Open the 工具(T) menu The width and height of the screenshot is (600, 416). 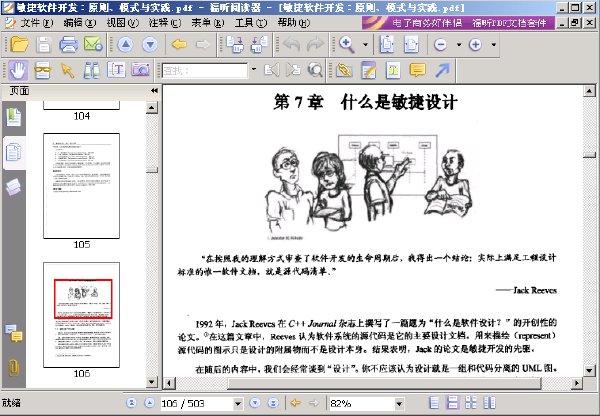click(x=251, y=23)
